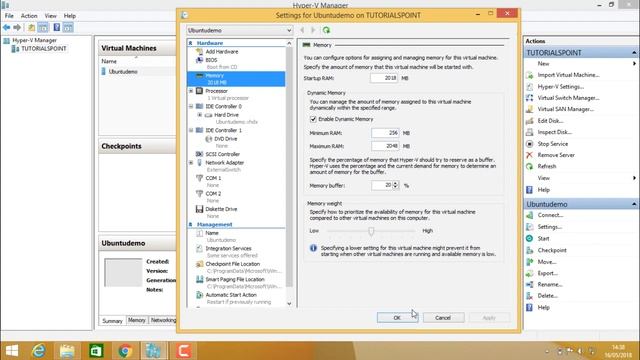The height and width of the screenshot is (360, 640).
Task: Select Ubuntudemo in Virtual Machines list
Action: [123, 72]
